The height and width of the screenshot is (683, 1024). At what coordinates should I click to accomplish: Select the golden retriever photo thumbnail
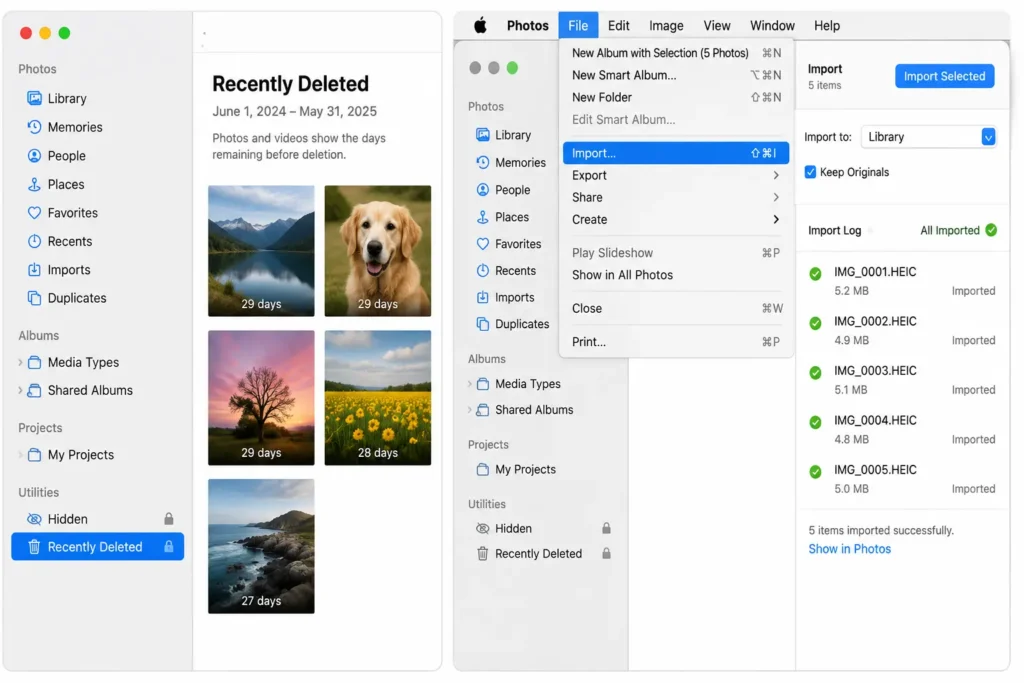(377, 251)
